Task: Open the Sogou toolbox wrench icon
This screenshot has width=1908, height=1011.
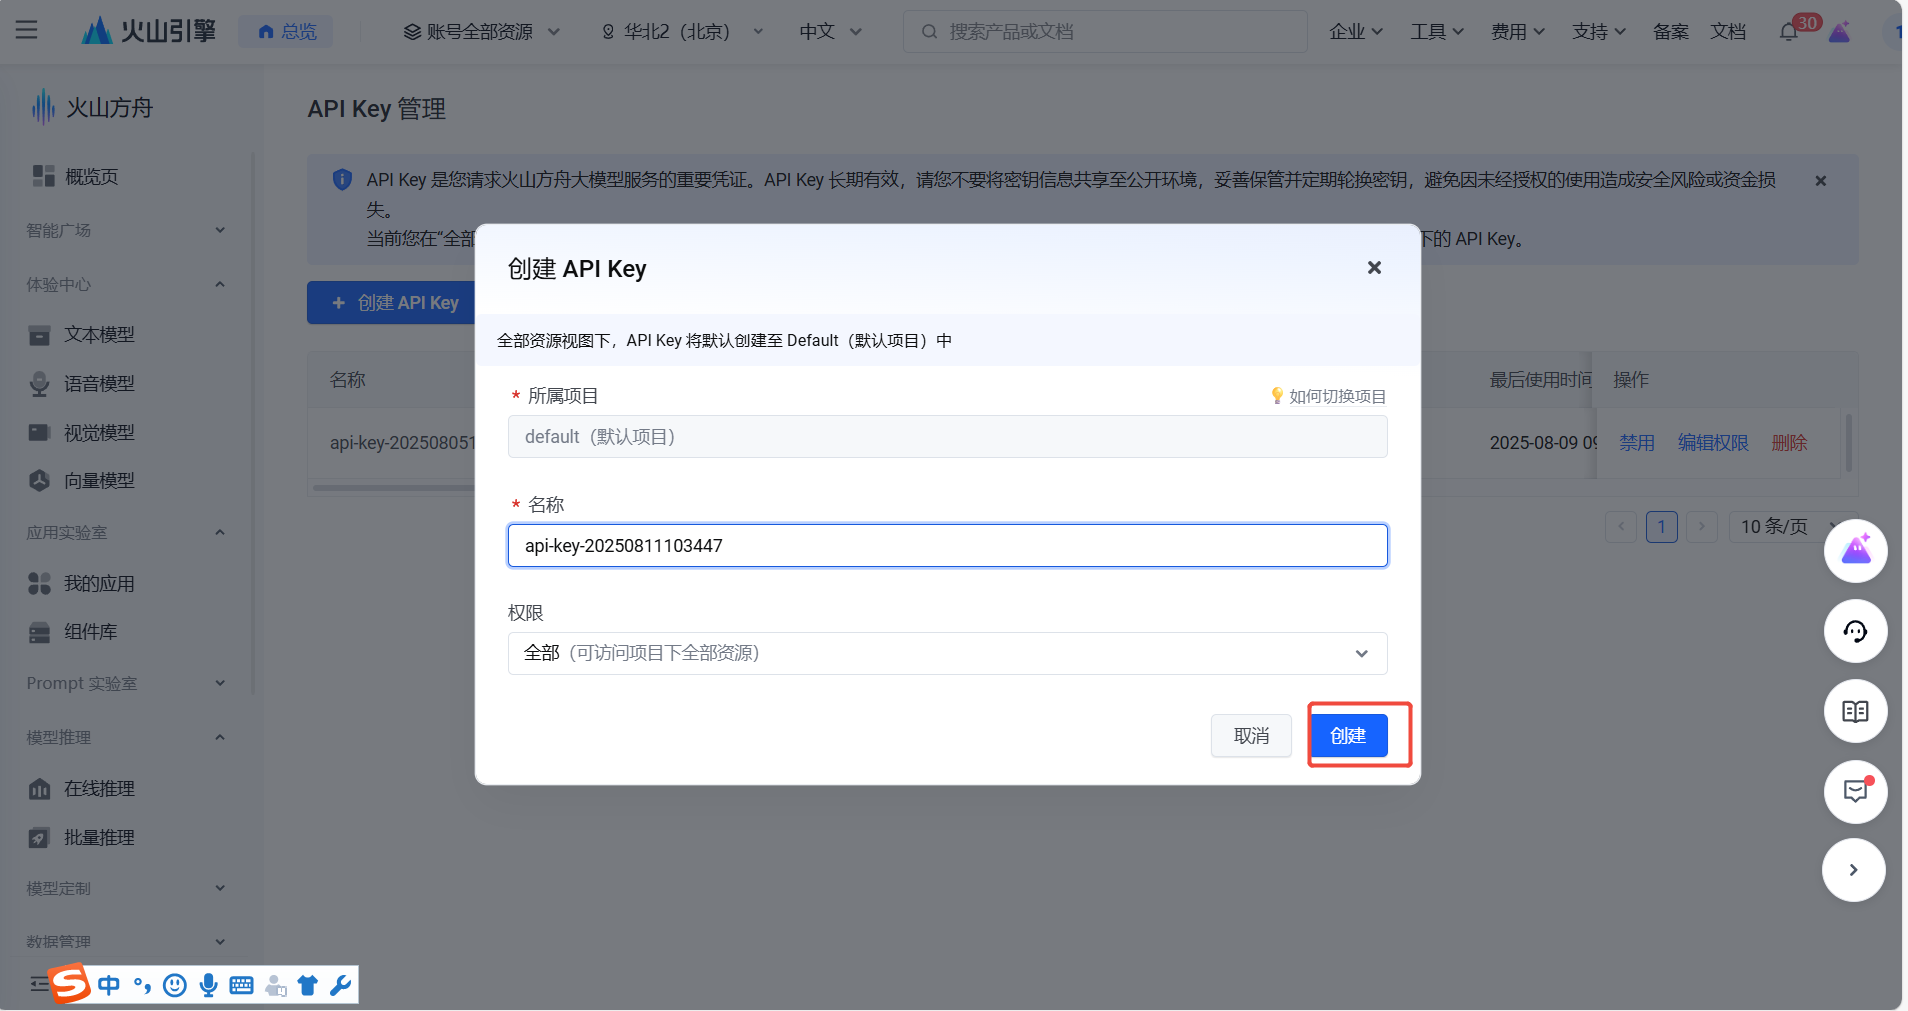Action: point(340,986)
